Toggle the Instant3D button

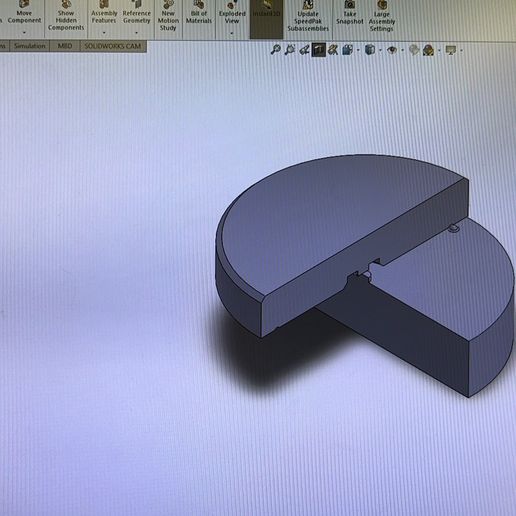(x=266, y=19)
